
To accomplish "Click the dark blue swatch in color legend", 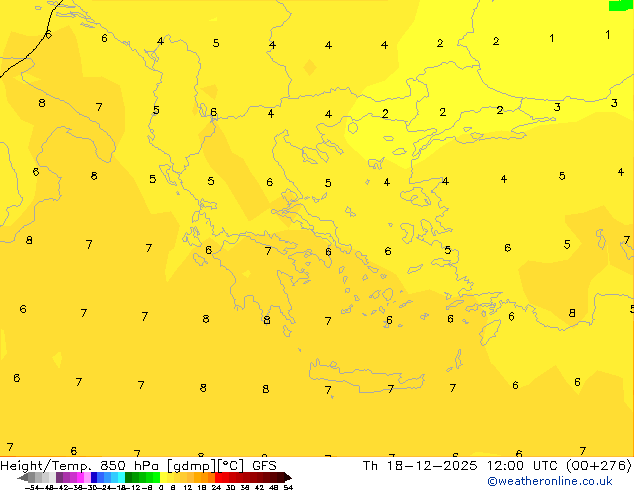I will tap(94, 477).
